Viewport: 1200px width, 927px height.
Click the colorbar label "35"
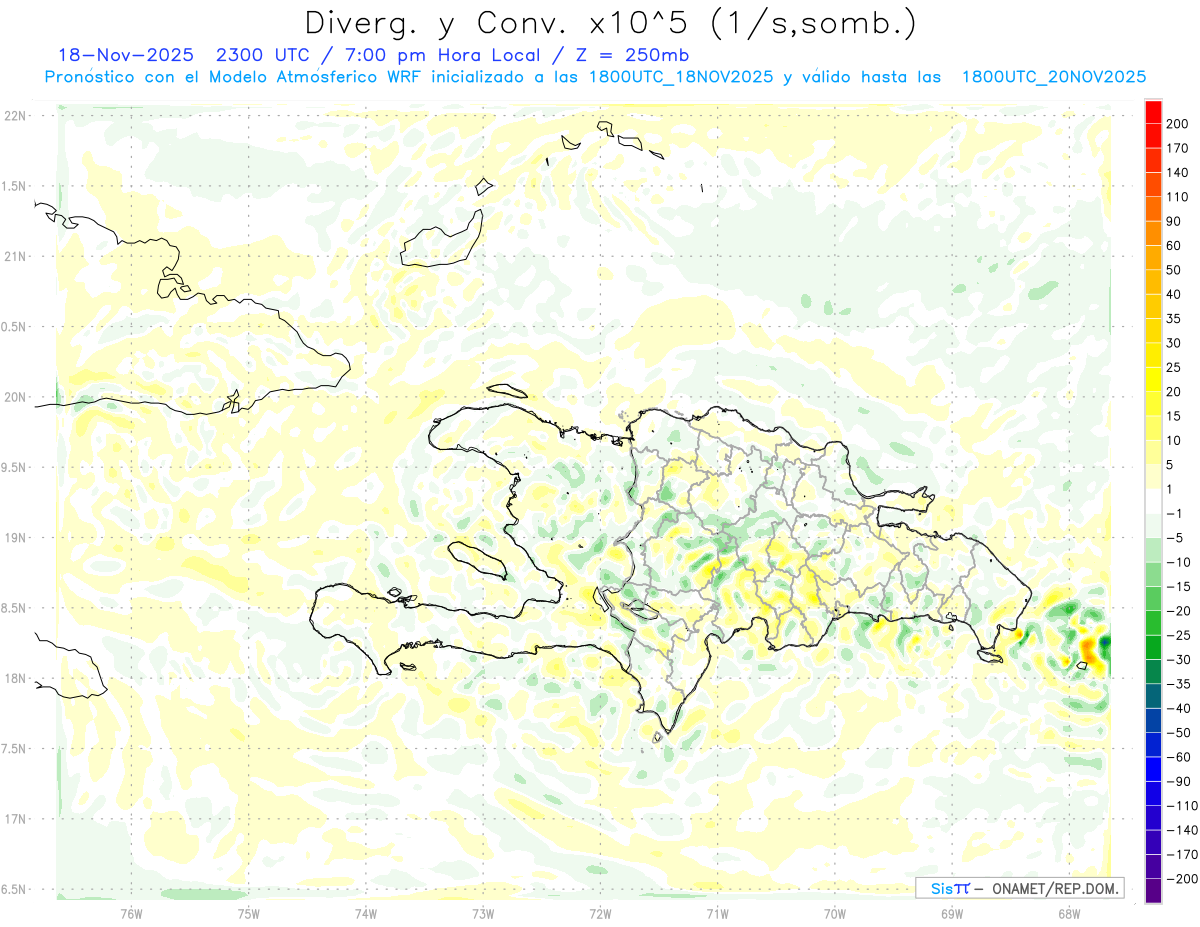point(1175,319)
